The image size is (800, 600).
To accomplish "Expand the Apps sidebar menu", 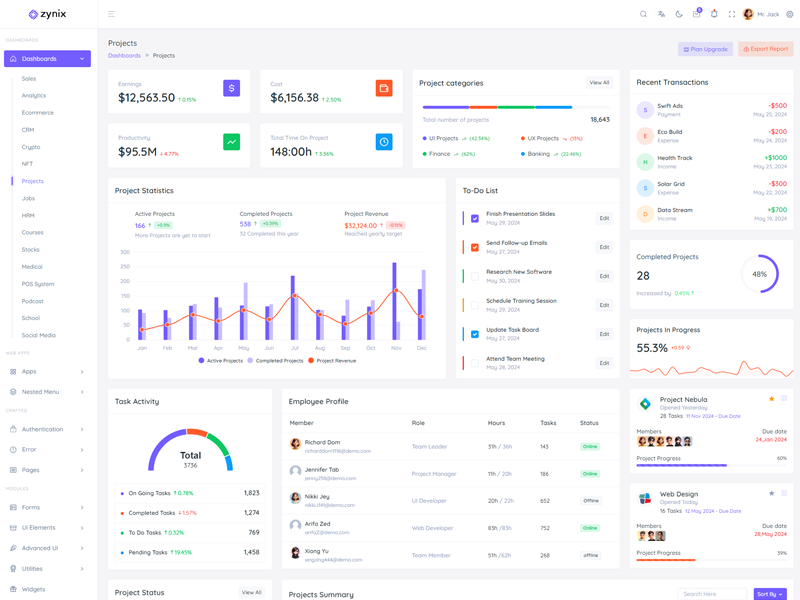I will point(47,371).
